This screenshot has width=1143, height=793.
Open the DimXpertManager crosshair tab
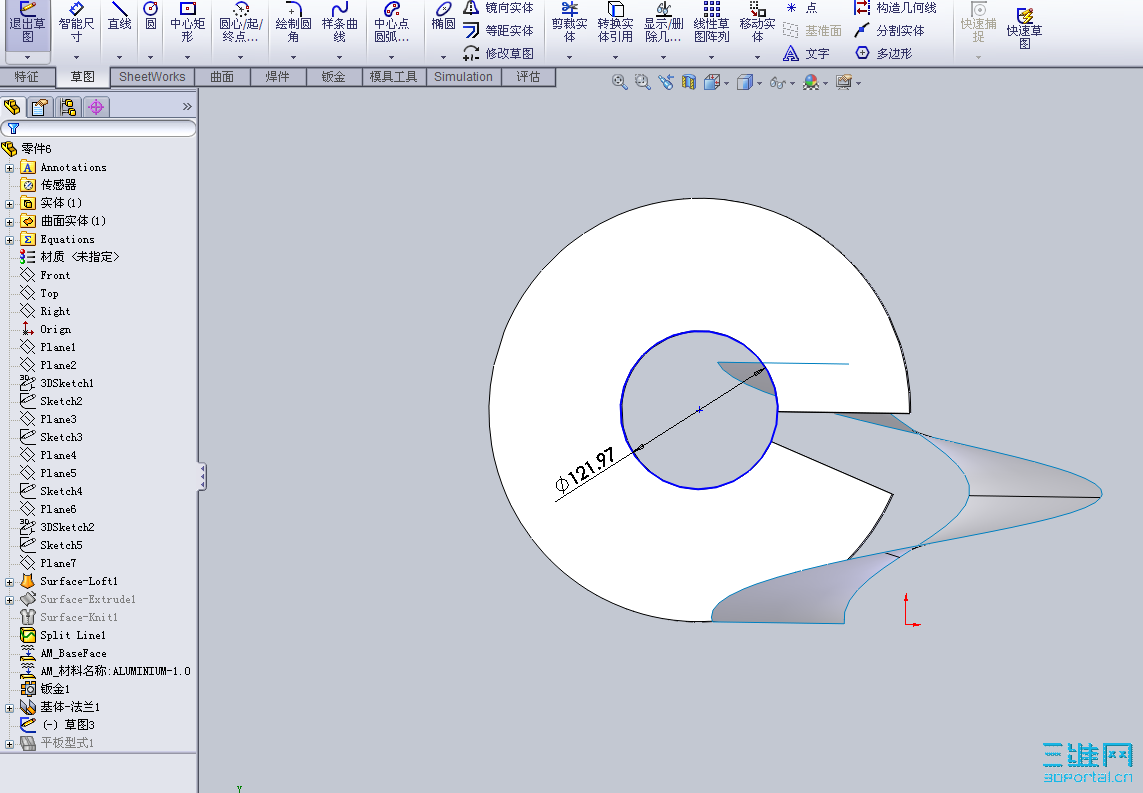coord(96,107)
